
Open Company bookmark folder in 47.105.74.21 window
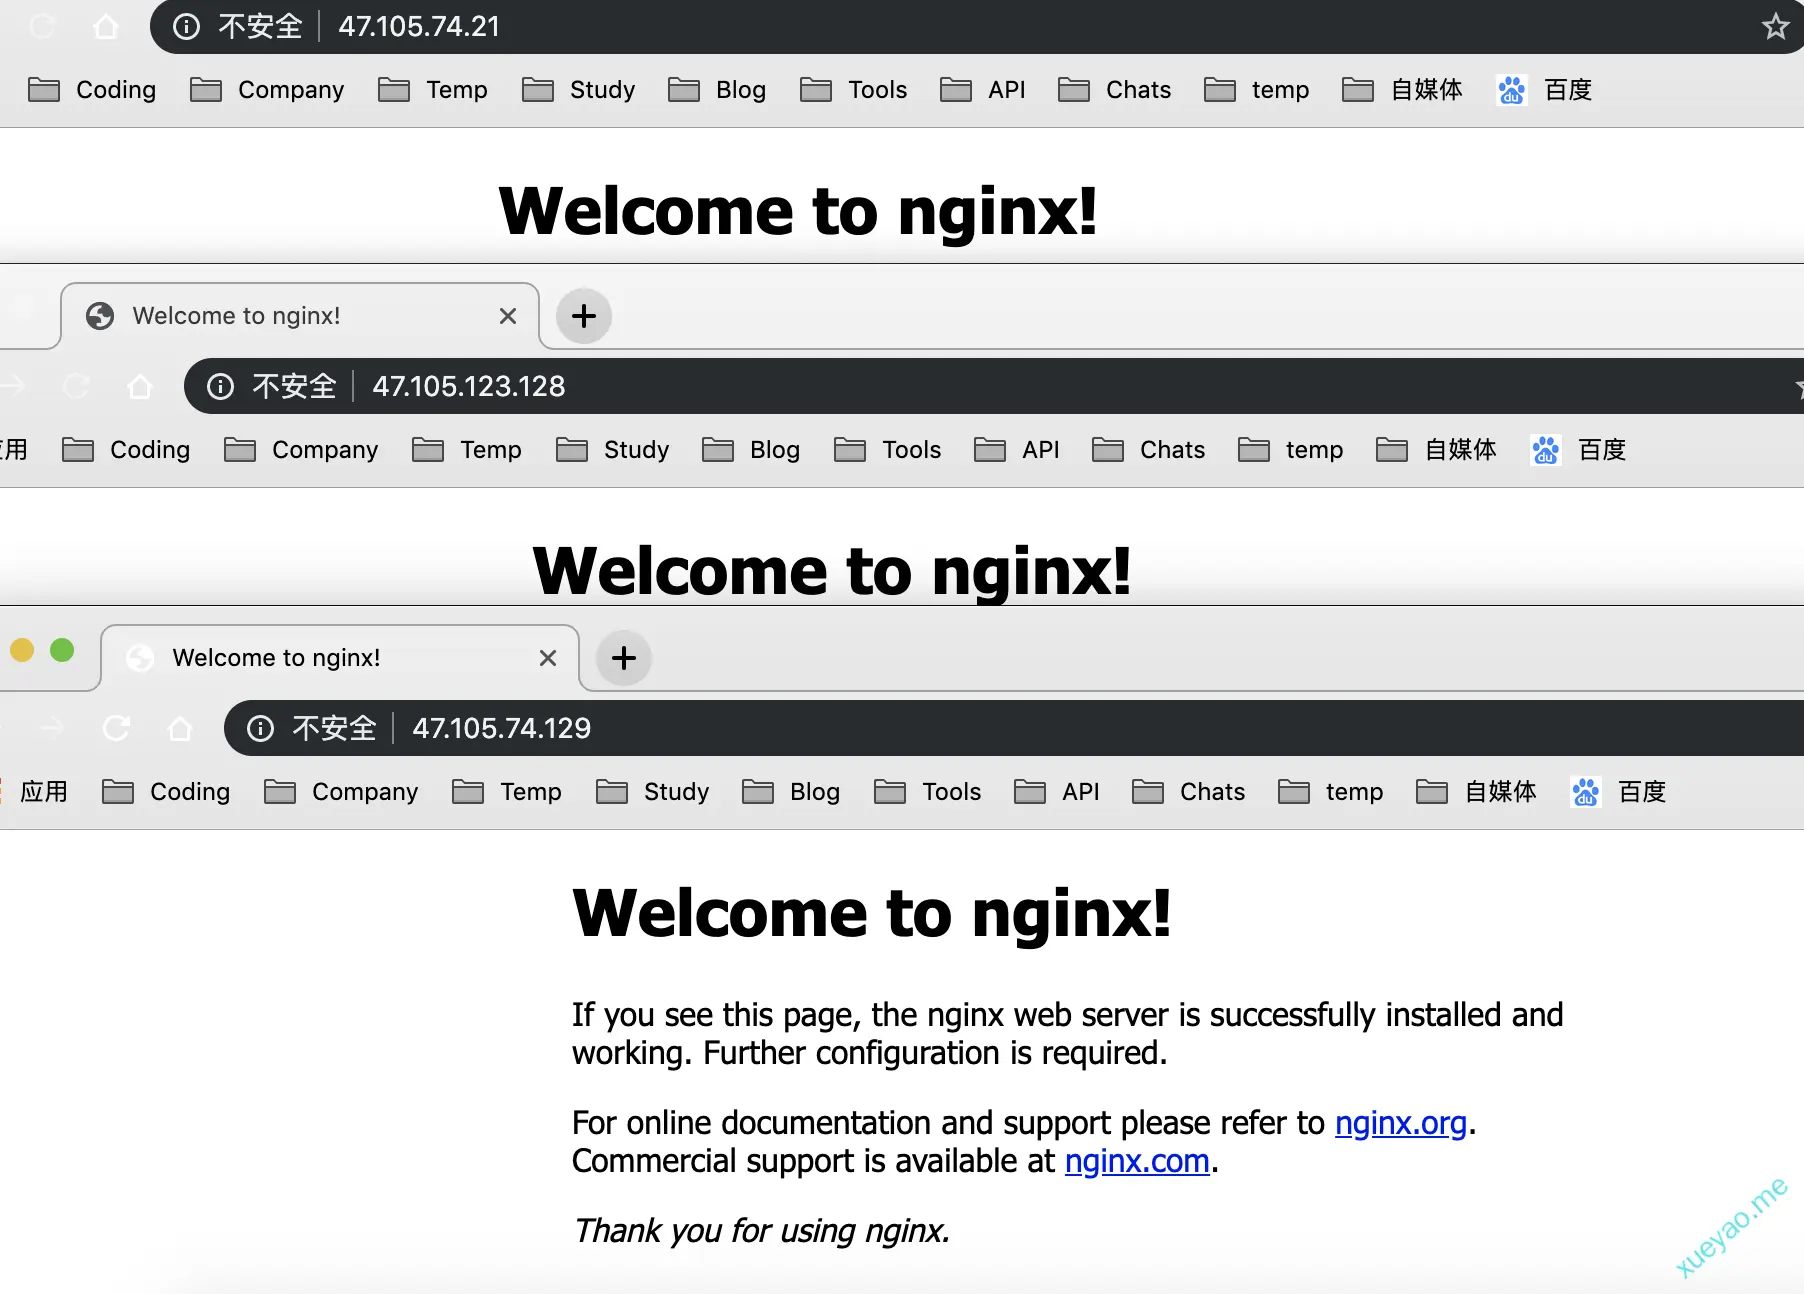[x=267, y=90]
